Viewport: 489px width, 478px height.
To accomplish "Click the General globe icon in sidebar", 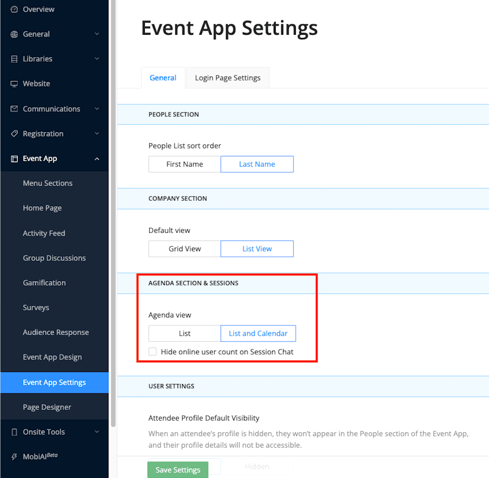I will (14, 34).
